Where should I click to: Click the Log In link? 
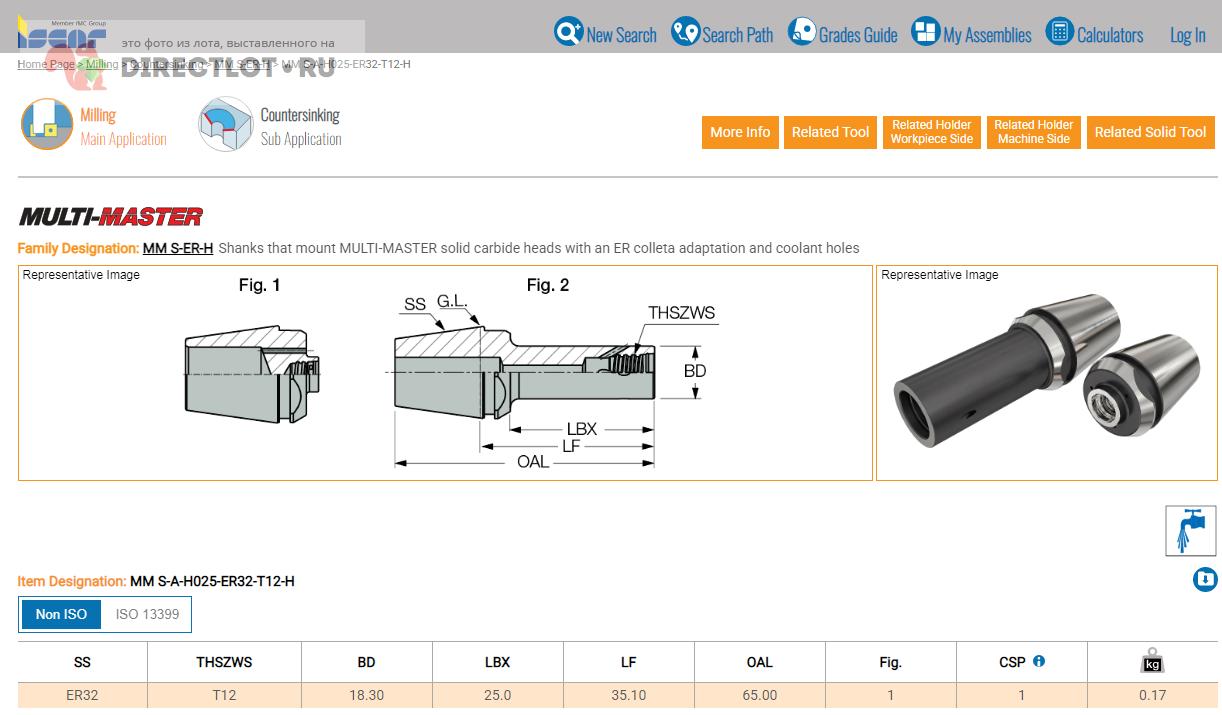click(1188, 35)
